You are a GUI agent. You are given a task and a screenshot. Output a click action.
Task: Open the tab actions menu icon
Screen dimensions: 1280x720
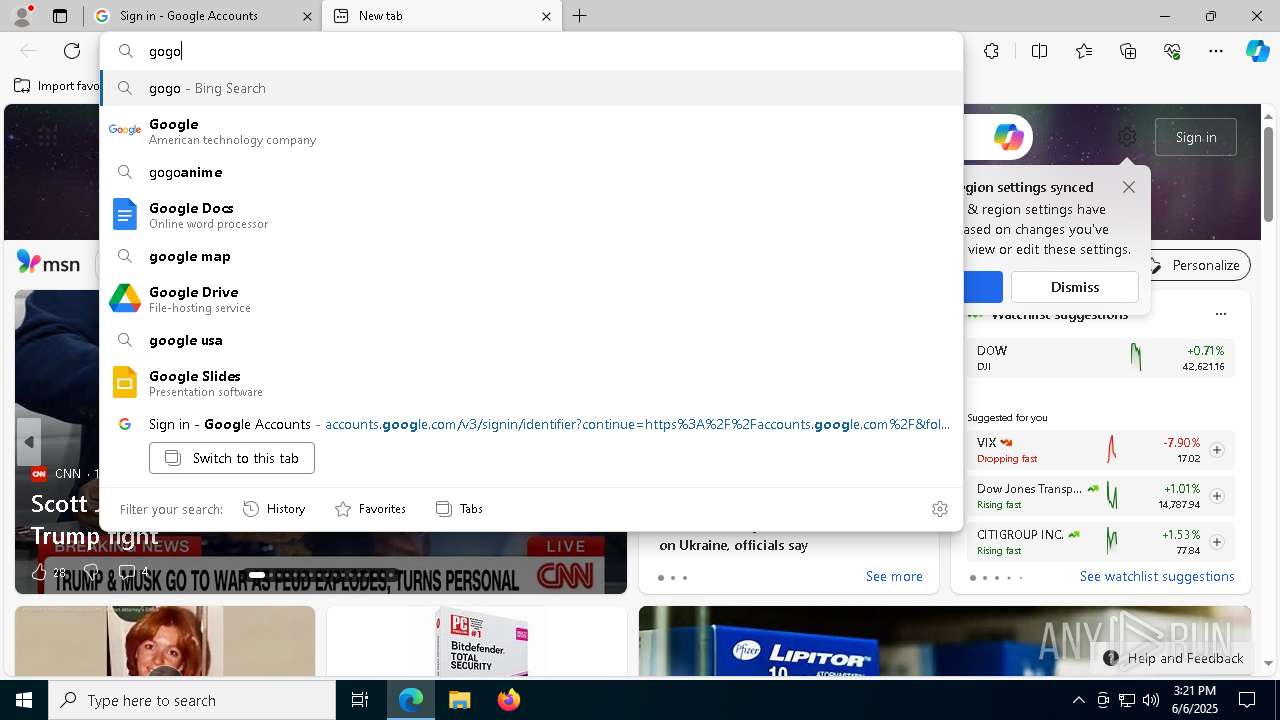[60, 16]
